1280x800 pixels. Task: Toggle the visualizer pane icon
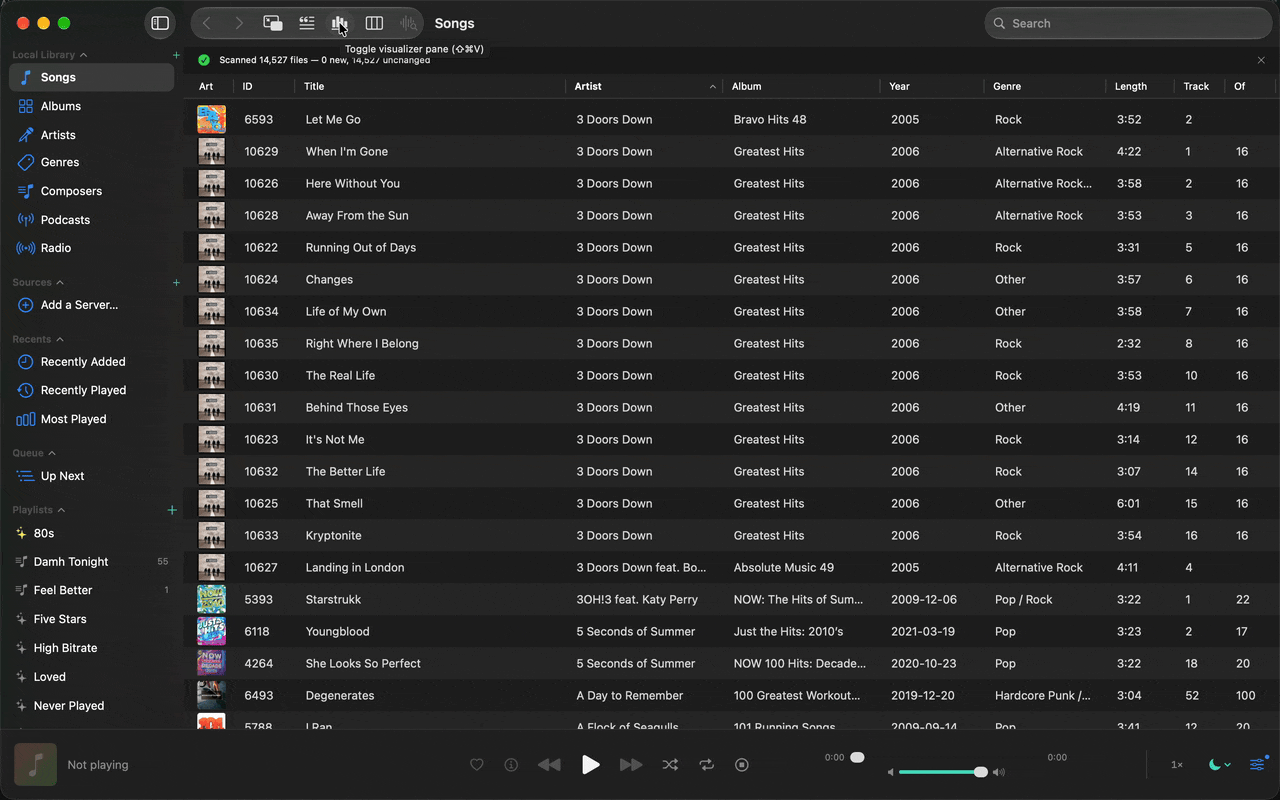tap(340, 23)
